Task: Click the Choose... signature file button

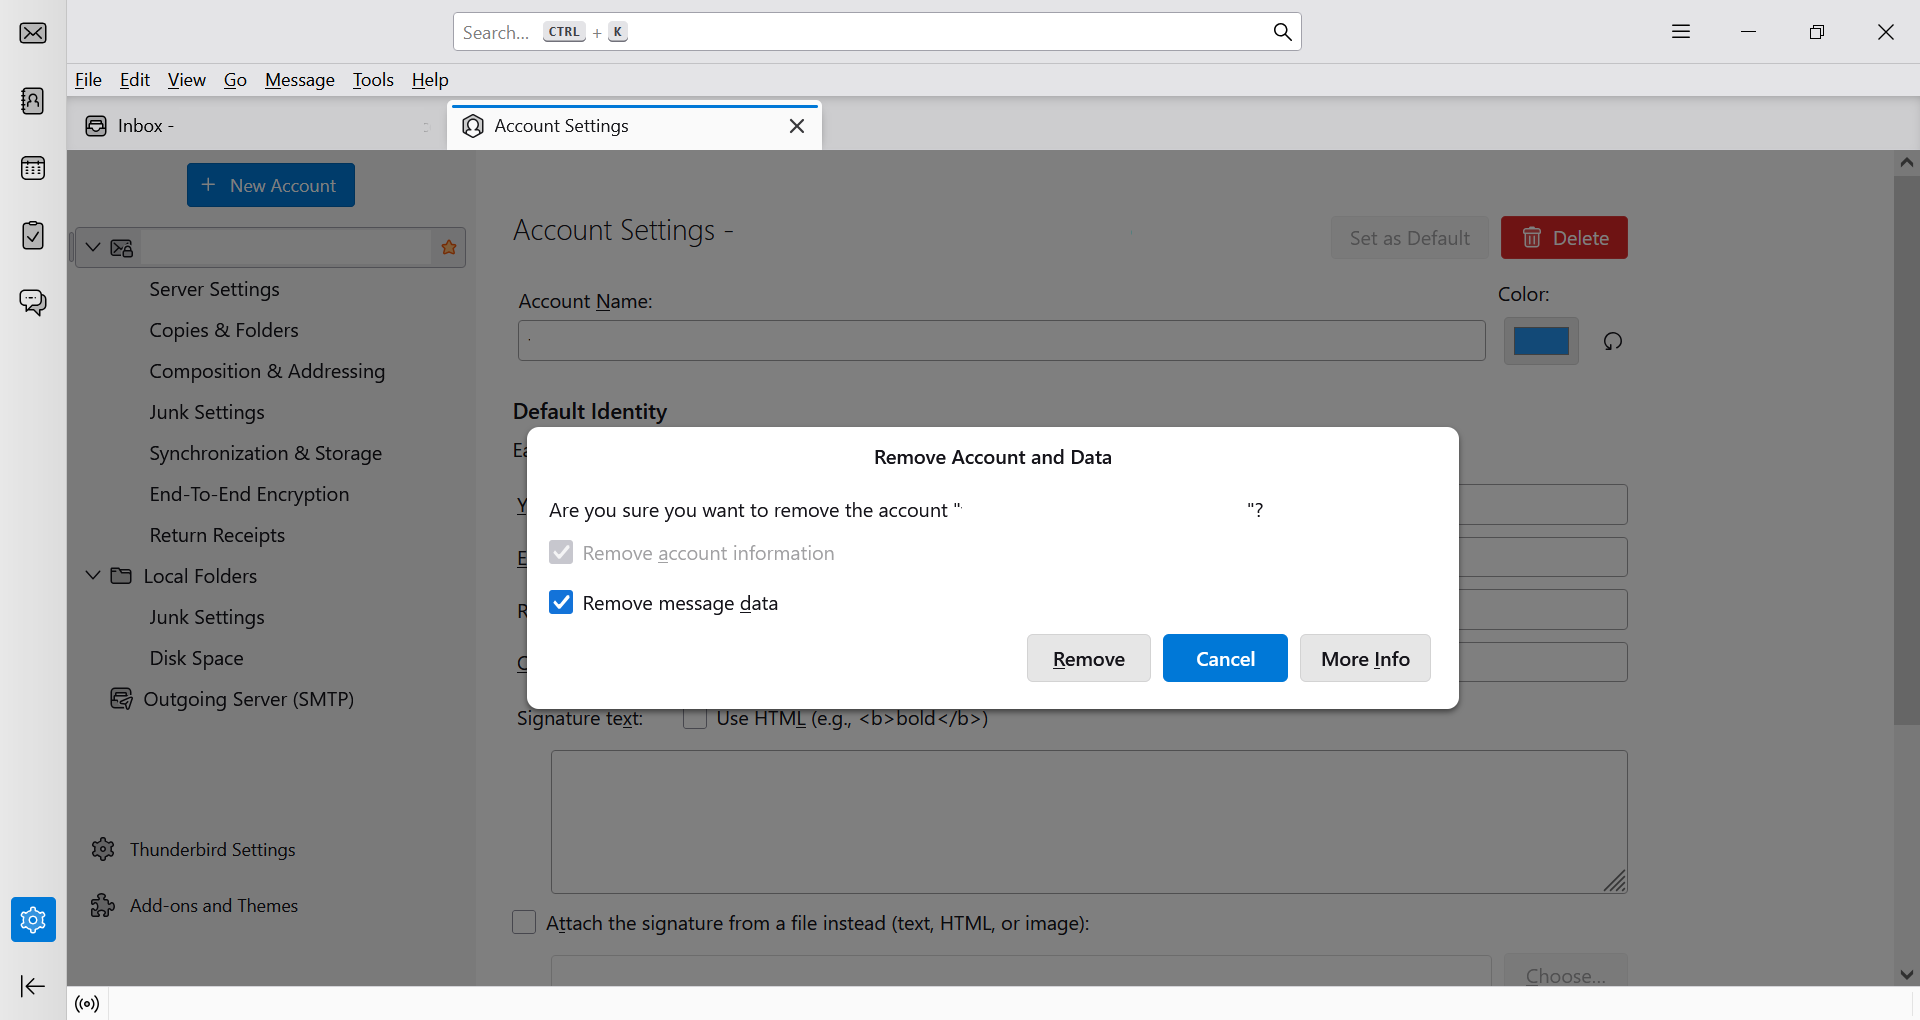Action: coord(1566,973)
